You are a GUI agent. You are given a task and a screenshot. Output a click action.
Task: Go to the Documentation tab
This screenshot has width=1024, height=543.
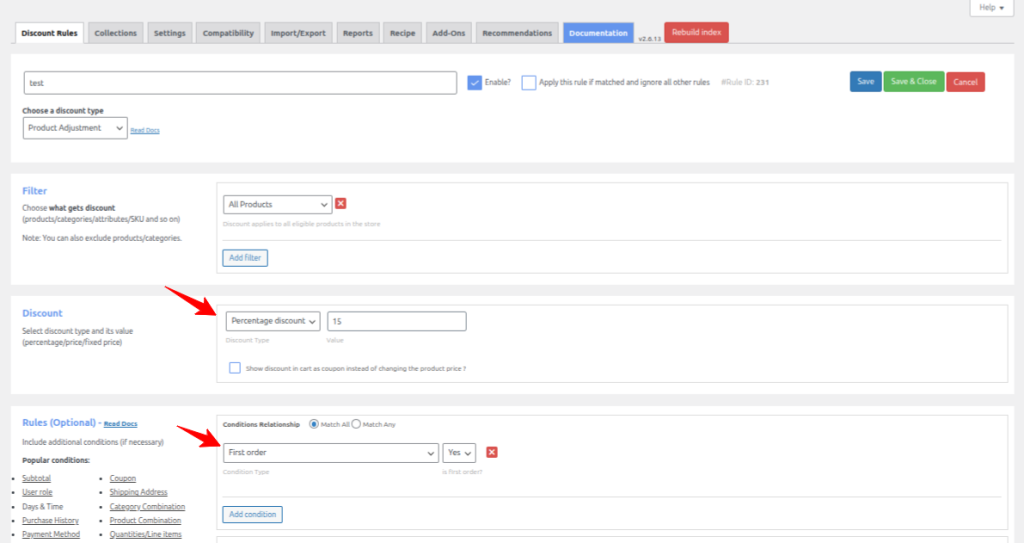[x=597, y=33]
